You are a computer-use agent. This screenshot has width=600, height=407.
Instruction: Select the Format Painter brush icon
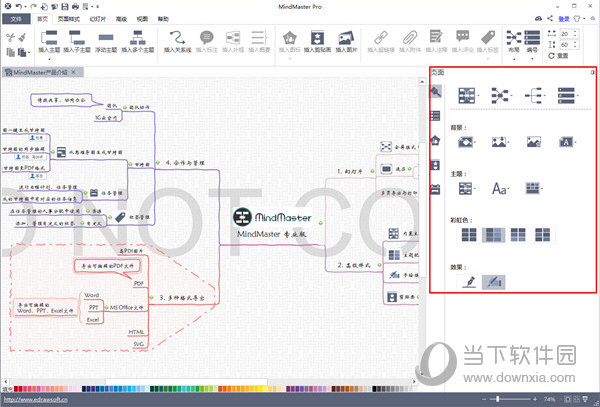(x=22, y=37)
